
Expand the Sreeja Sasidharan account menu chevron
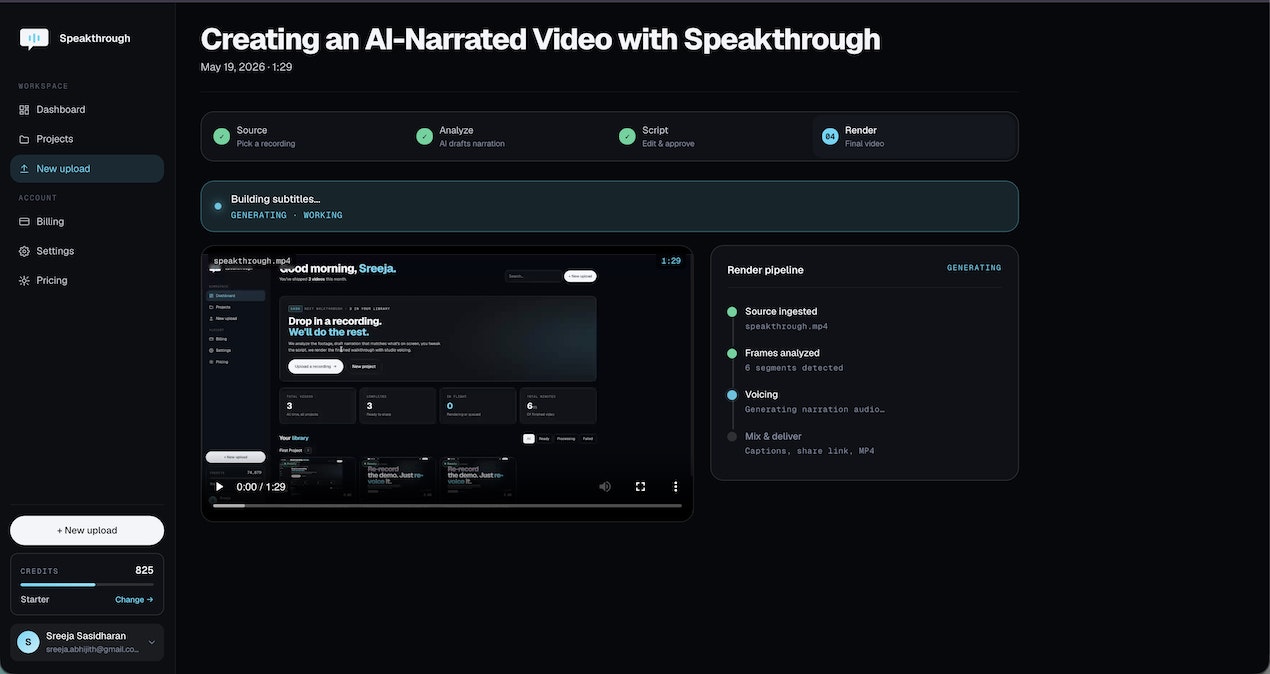click(152, 642)
